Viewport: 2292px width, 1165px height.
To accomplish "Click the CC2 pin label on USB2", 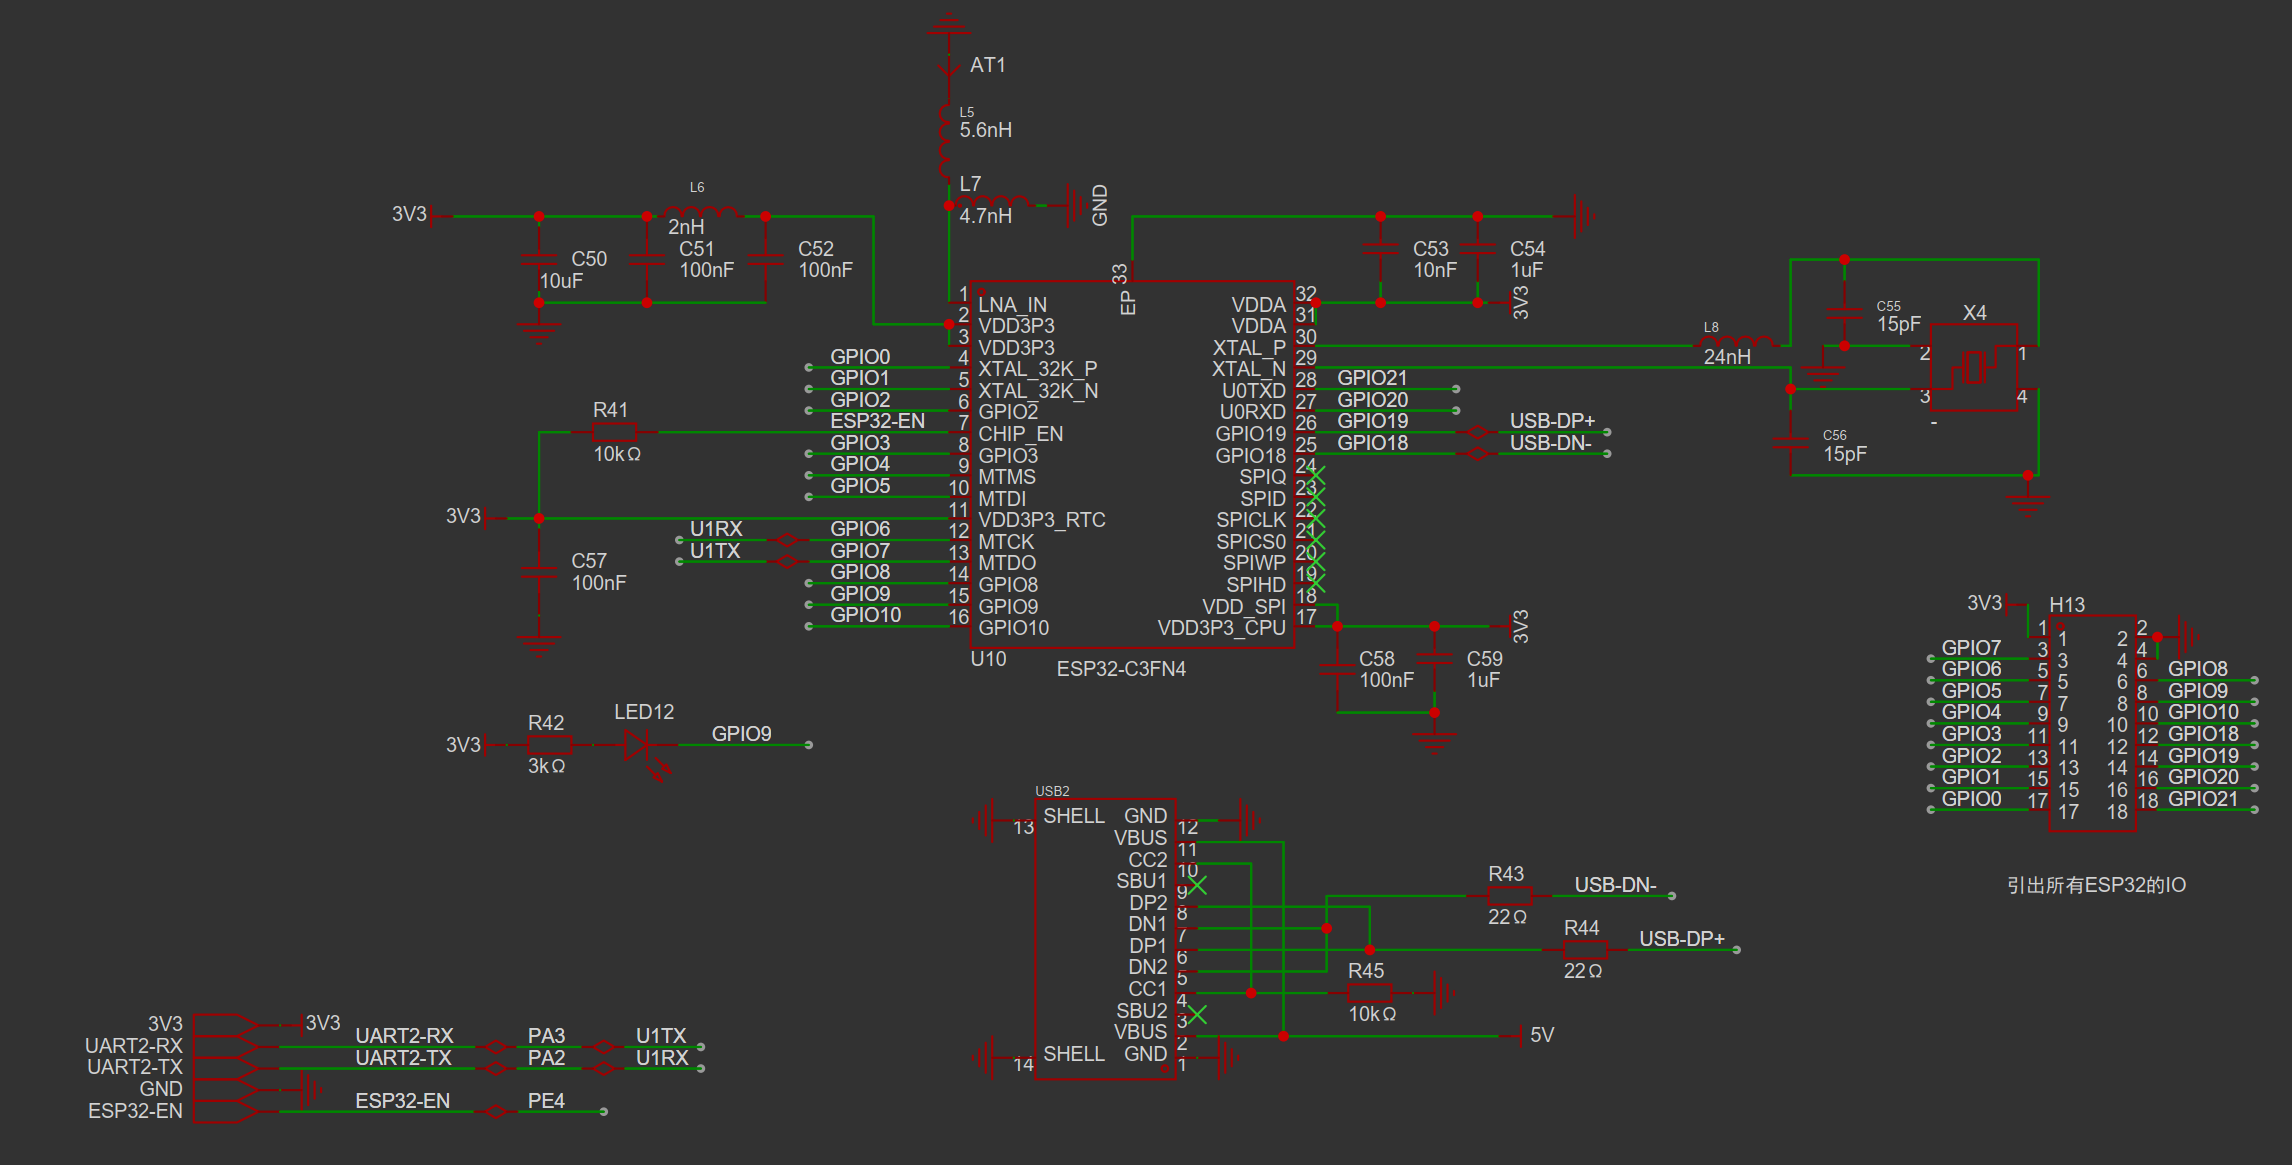I will tap(1147, 860).
